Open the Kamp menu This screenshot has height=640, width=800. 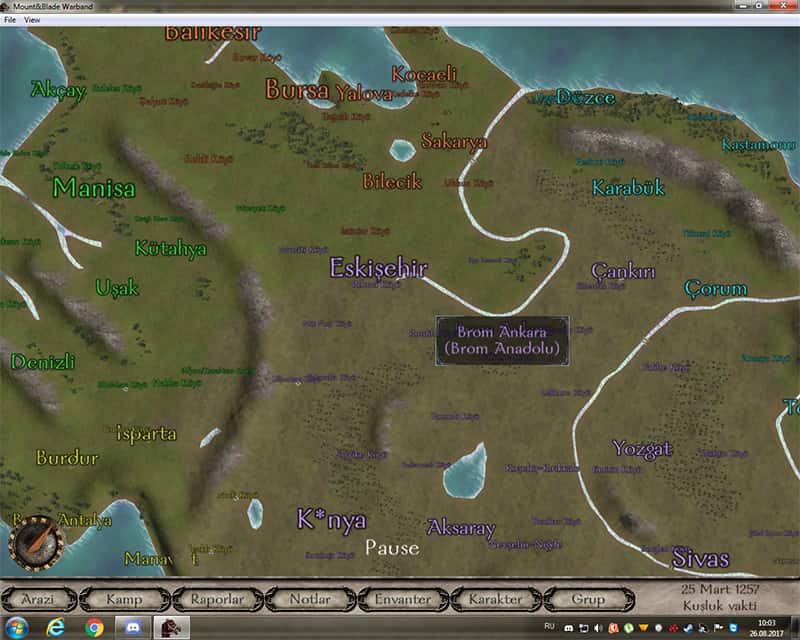(125, 600)
